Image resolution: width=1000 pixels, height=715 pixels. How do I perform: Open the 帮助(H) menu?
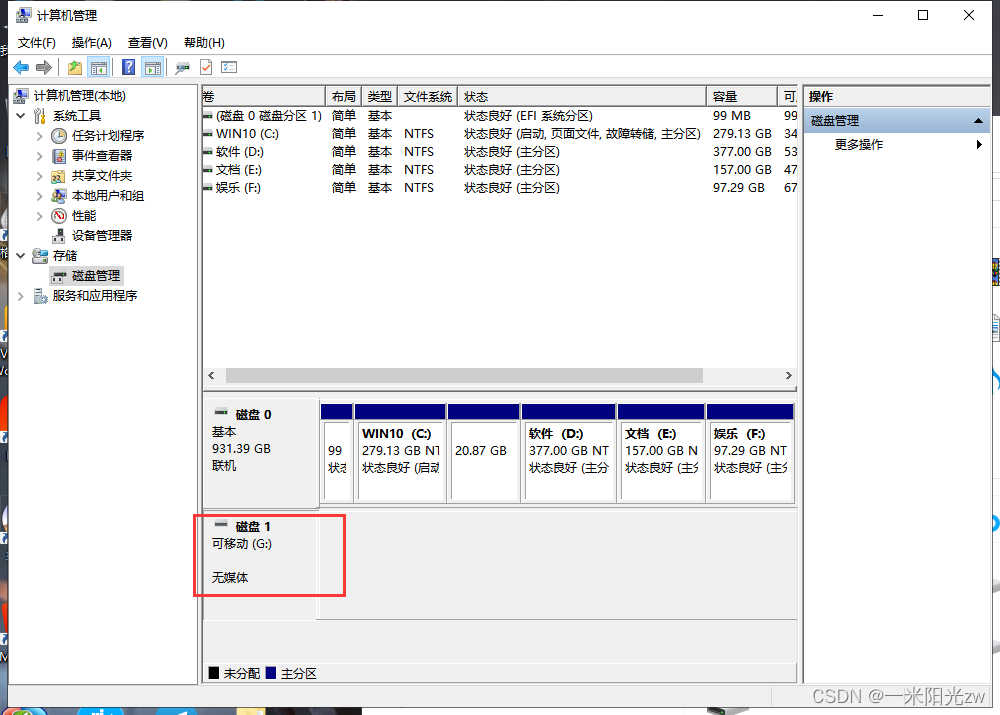tap(204, 43)
